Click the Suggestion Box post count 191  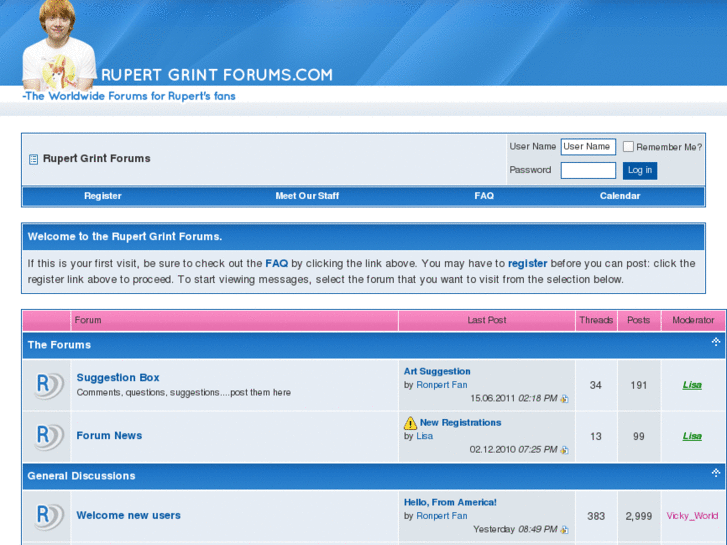coord(638,385)
